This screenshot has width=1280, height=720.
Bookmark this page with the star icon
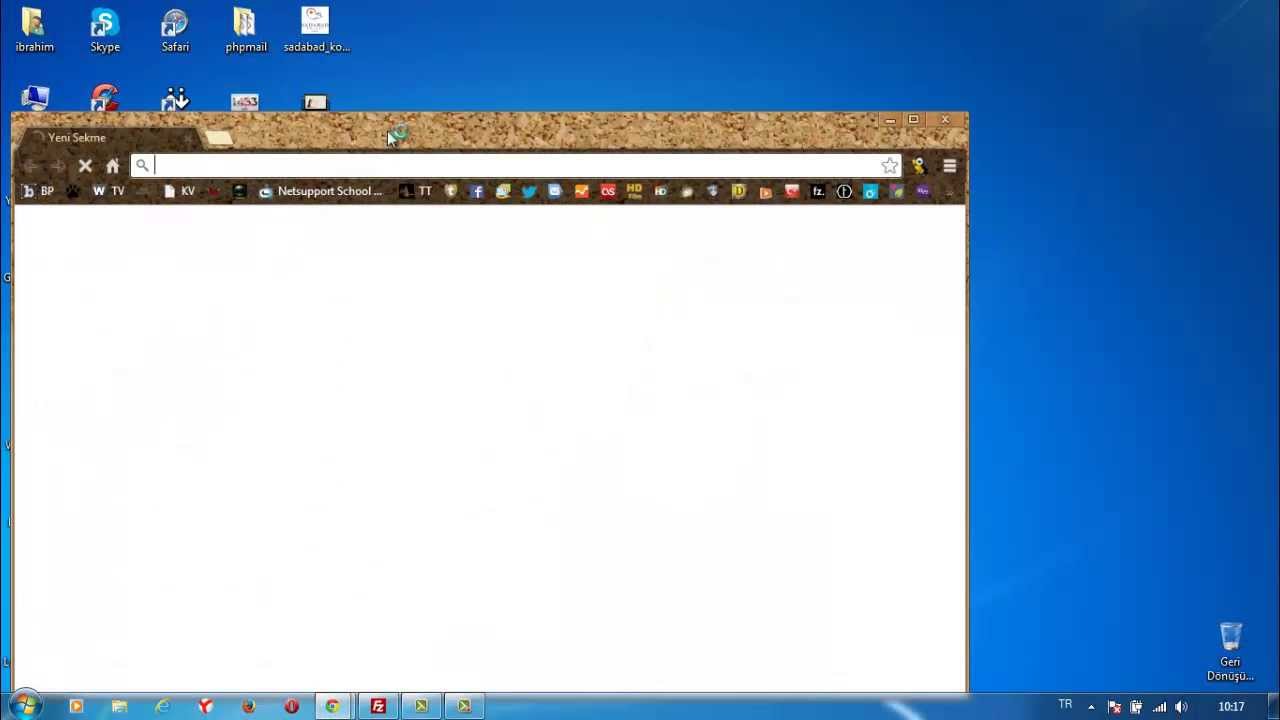pyautogui.click(x=889, y=166)
